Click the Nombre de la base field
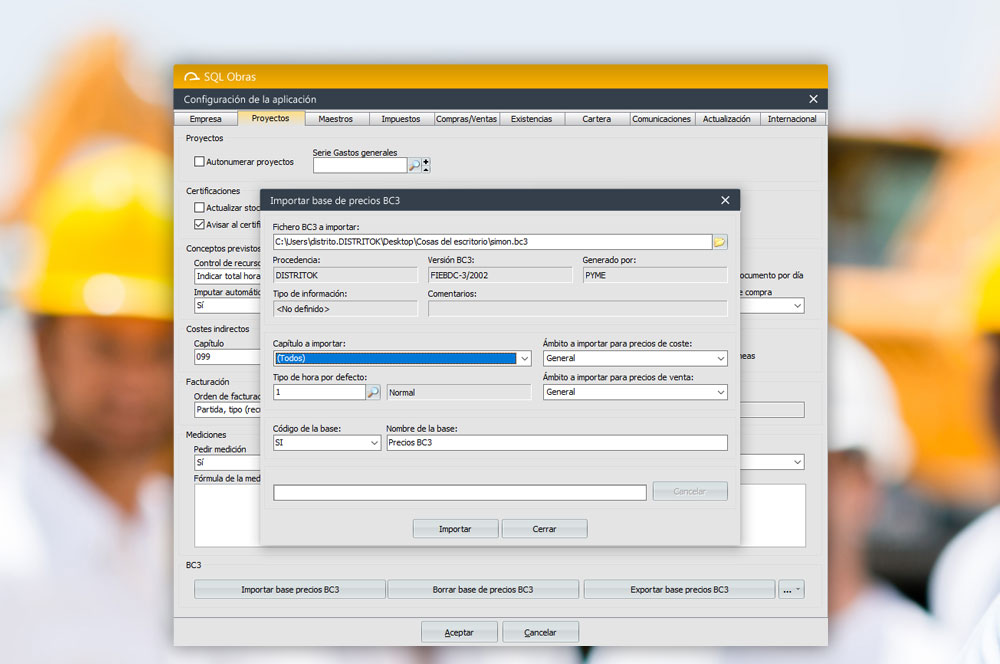 point(556,443)
